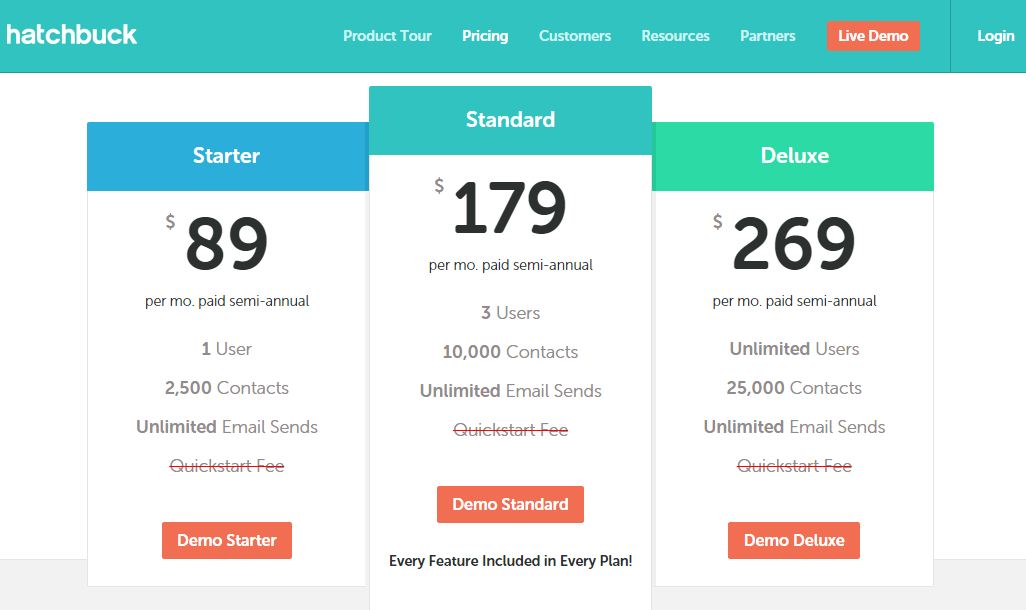Open the Customers menu item
Image resolution: width=1026 pixels, height=610 pixels.
pyautogui.click(x=575, y=36)
